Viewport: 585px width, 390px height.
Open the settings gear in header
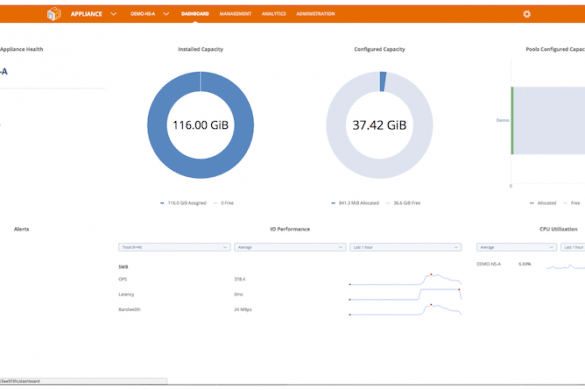pyautogui.click(x=526, y=14)
